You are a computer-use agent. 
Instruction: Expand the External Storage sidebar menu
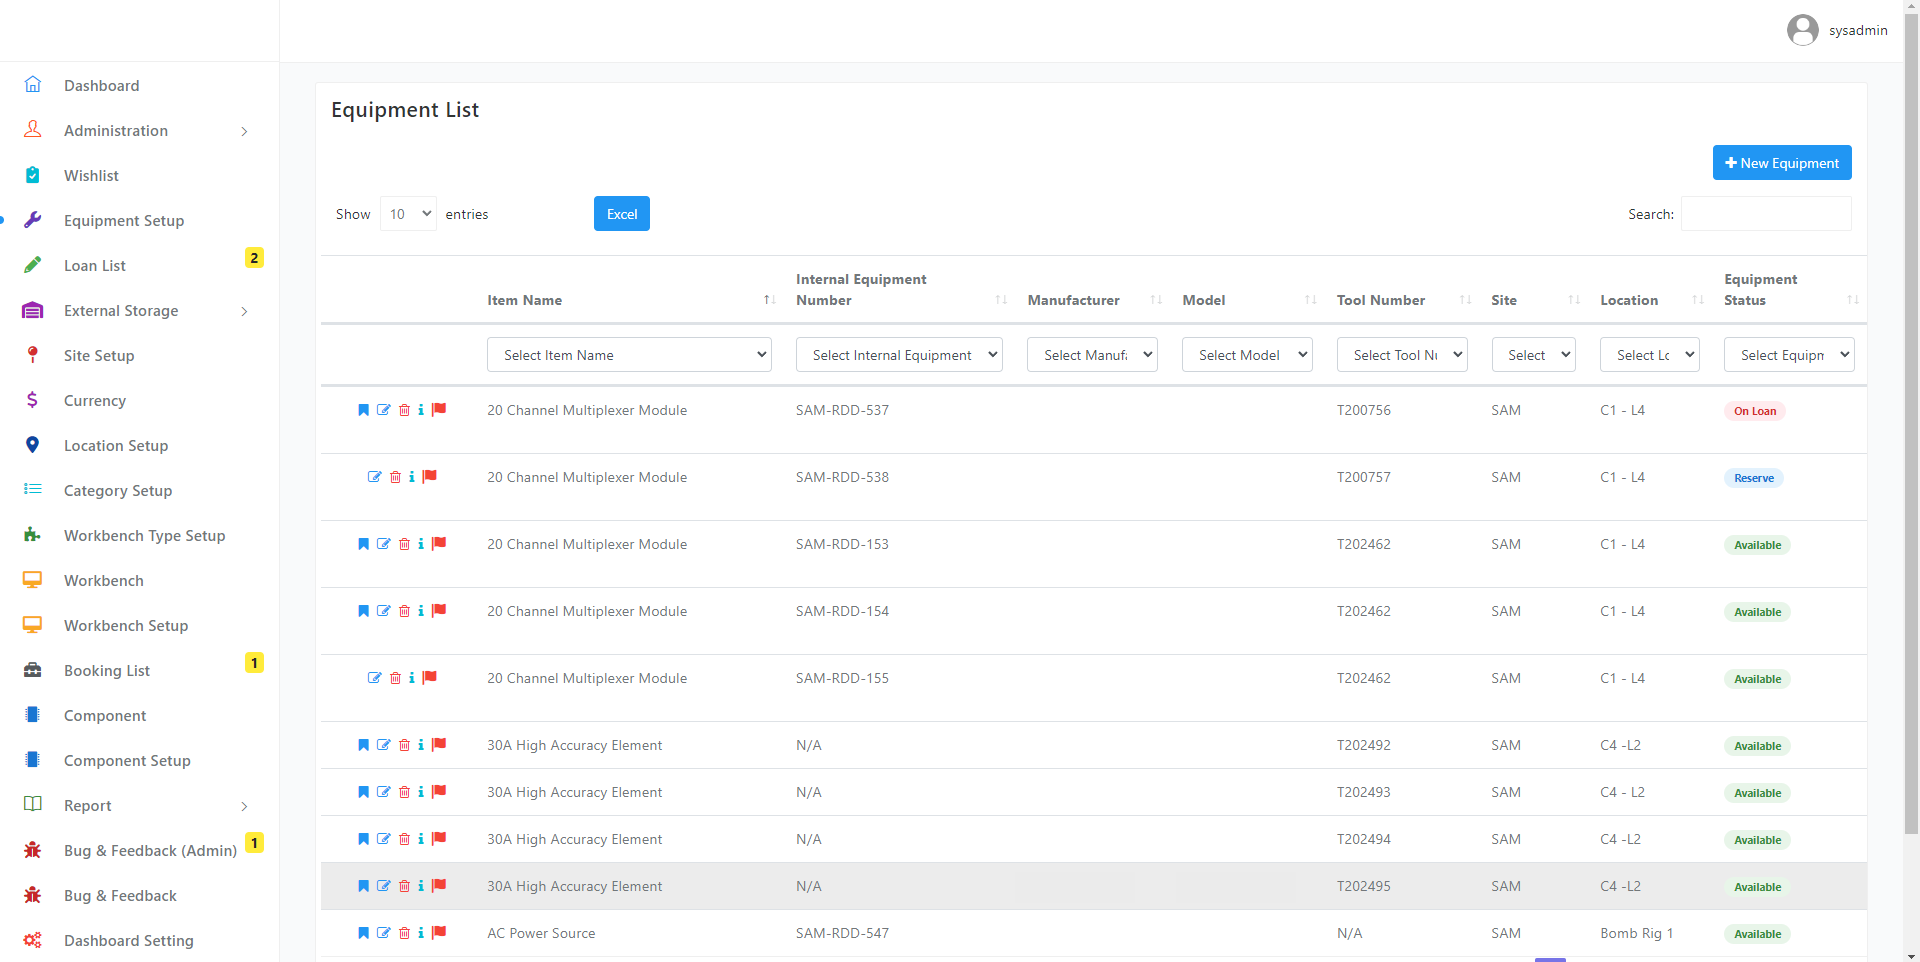(x=140, y=311)
